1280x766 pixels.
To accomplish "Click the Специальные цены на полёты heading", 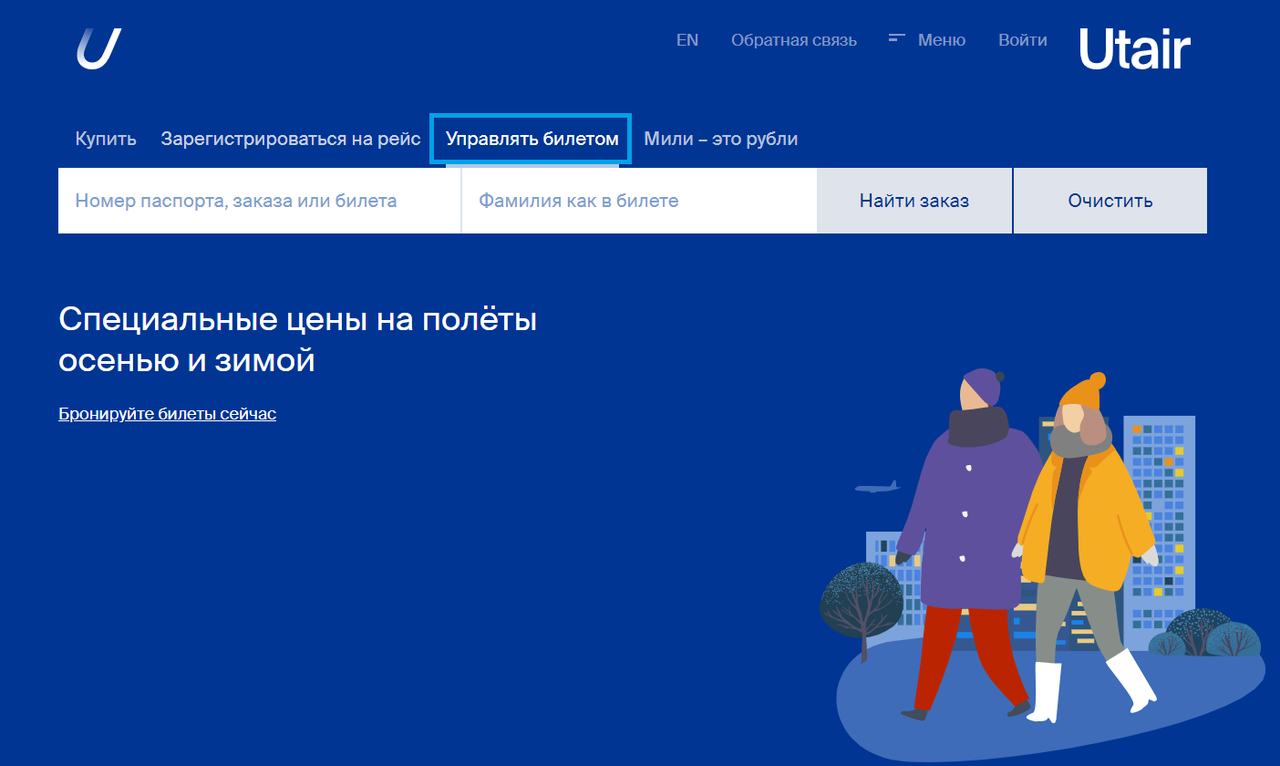I will (x=298, y=339).
